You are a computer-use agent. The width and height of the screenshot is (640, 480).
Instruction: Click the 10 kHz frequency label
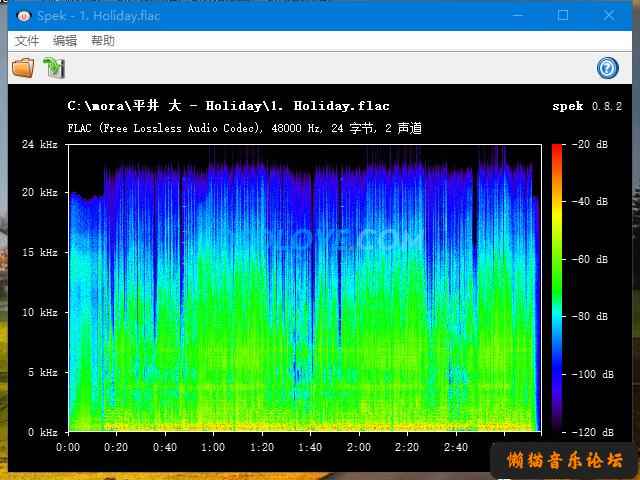(40, 312)
